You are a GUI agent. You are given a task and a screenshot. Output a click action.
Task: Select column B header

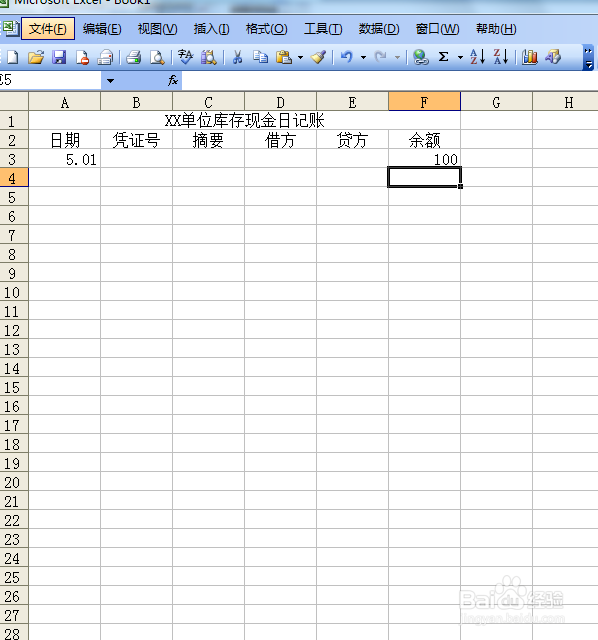point(136,102)
